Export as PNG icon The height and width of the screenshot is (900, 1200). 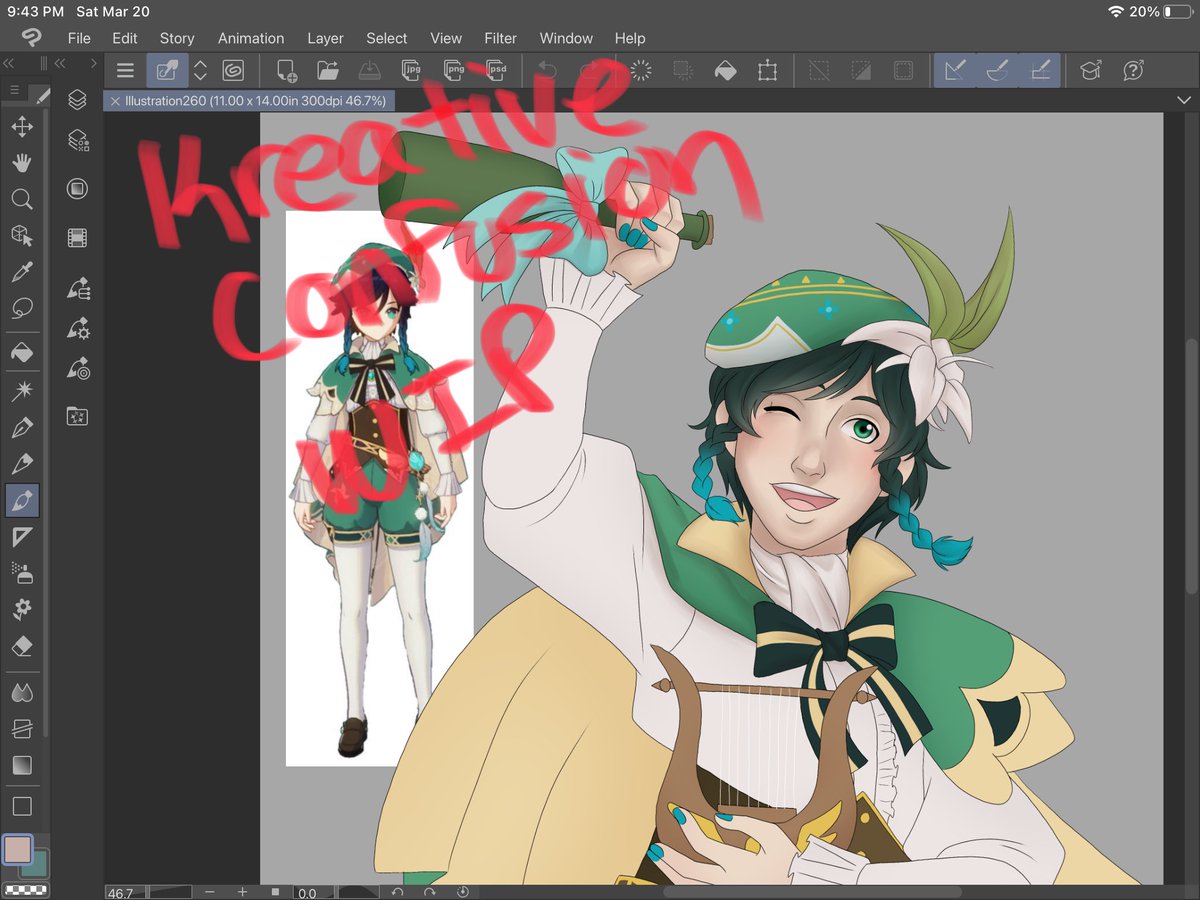(x=453, y=70)
